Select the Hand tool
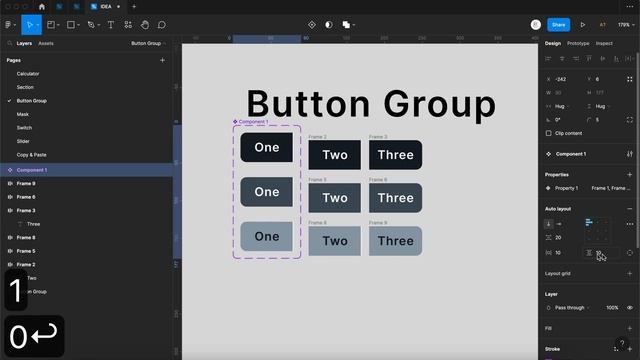 tap(145, 25)
